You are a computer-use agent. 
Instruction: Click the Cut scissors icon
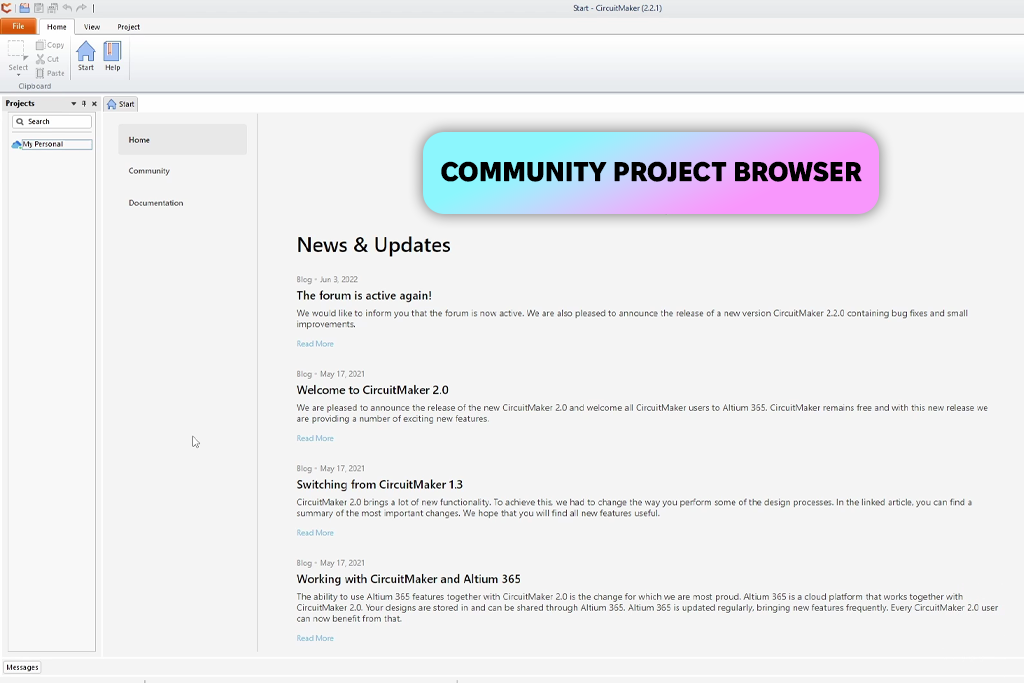click(40, 59)
